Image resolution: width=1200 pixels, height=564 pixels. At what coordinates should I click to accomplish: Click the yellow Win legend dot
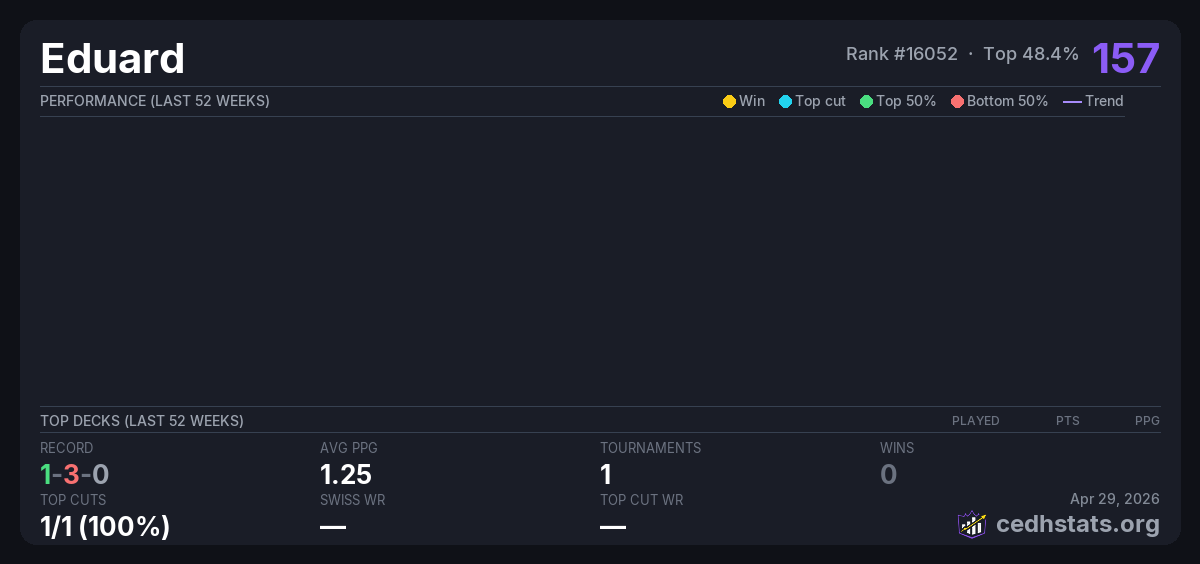pos(729,101)
